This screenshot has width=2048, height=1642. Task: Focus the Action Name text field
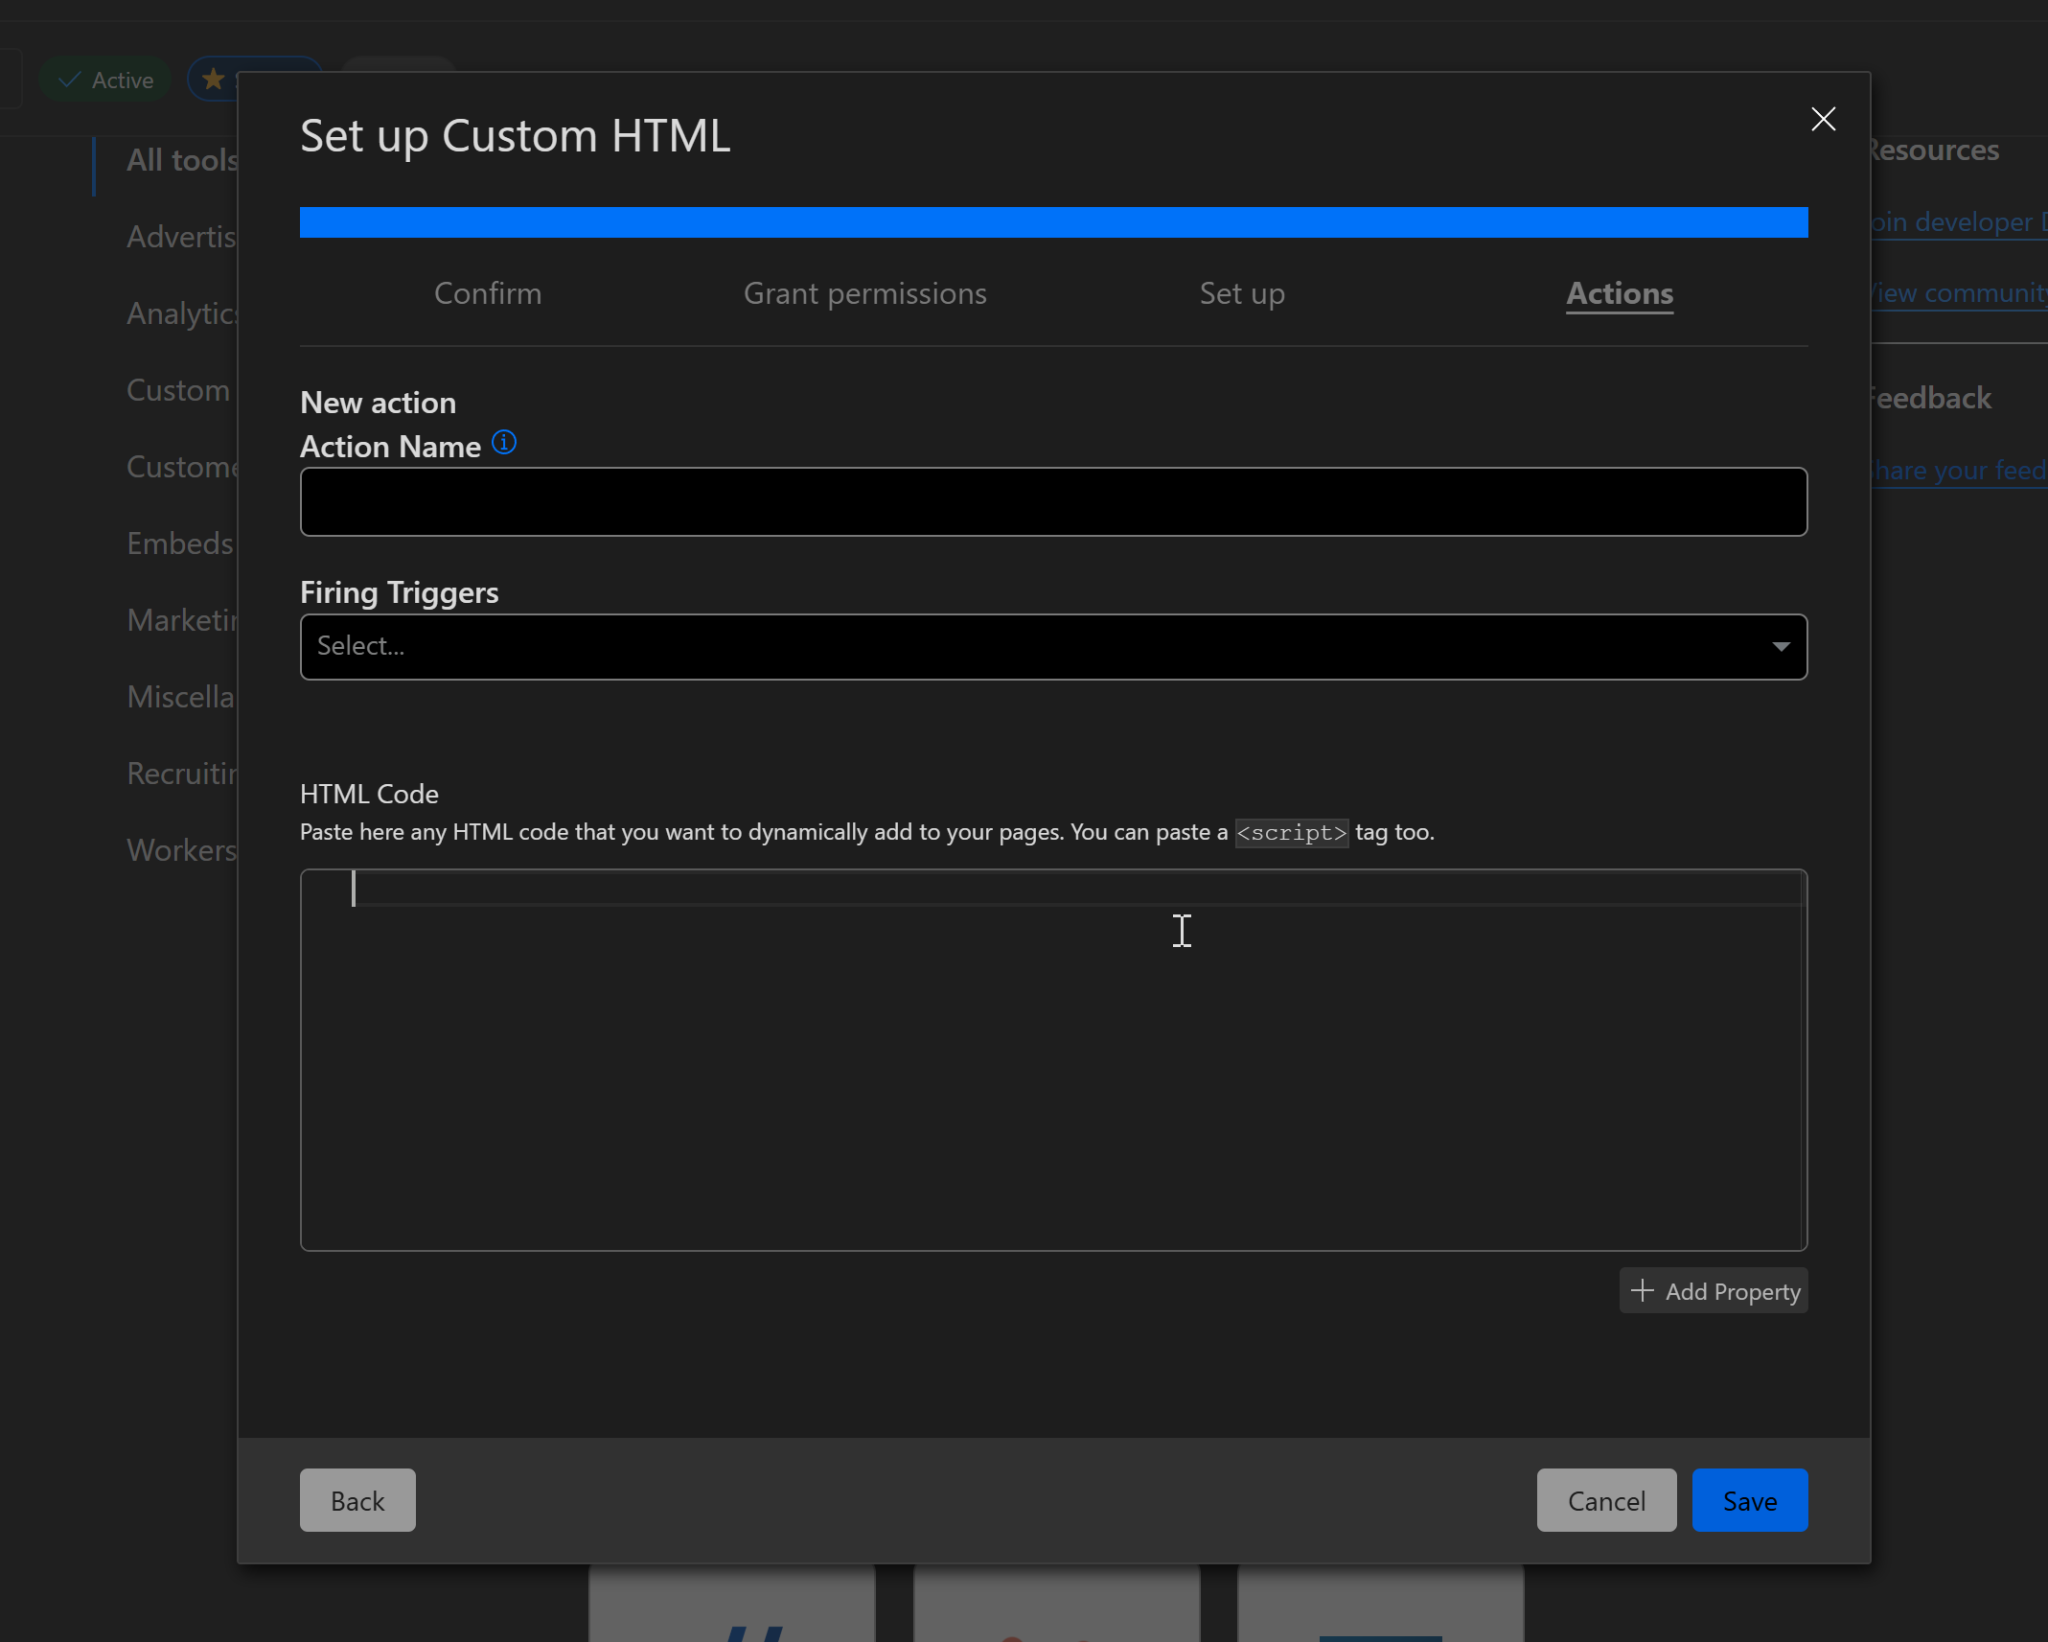point(1052,502)
